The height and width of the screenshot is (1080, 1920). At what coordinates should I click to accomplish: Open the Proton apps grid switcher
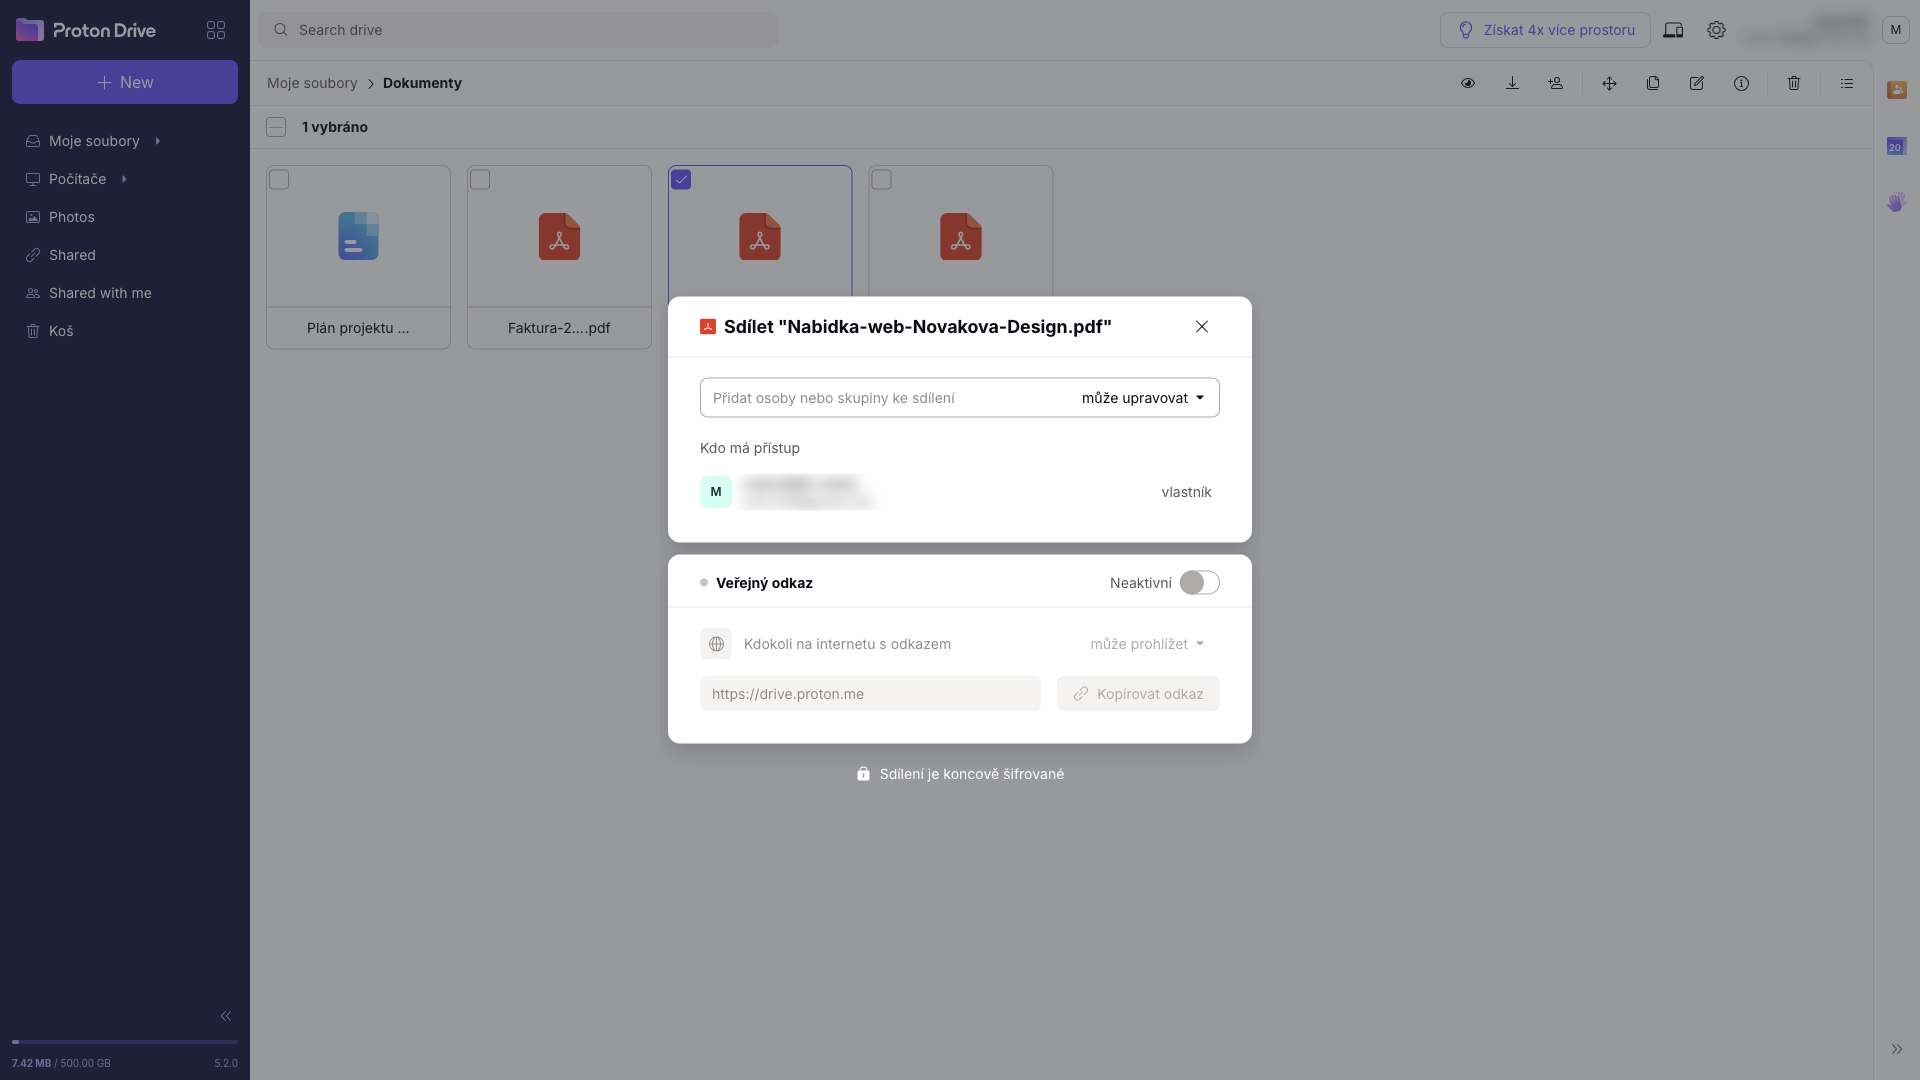216,30
